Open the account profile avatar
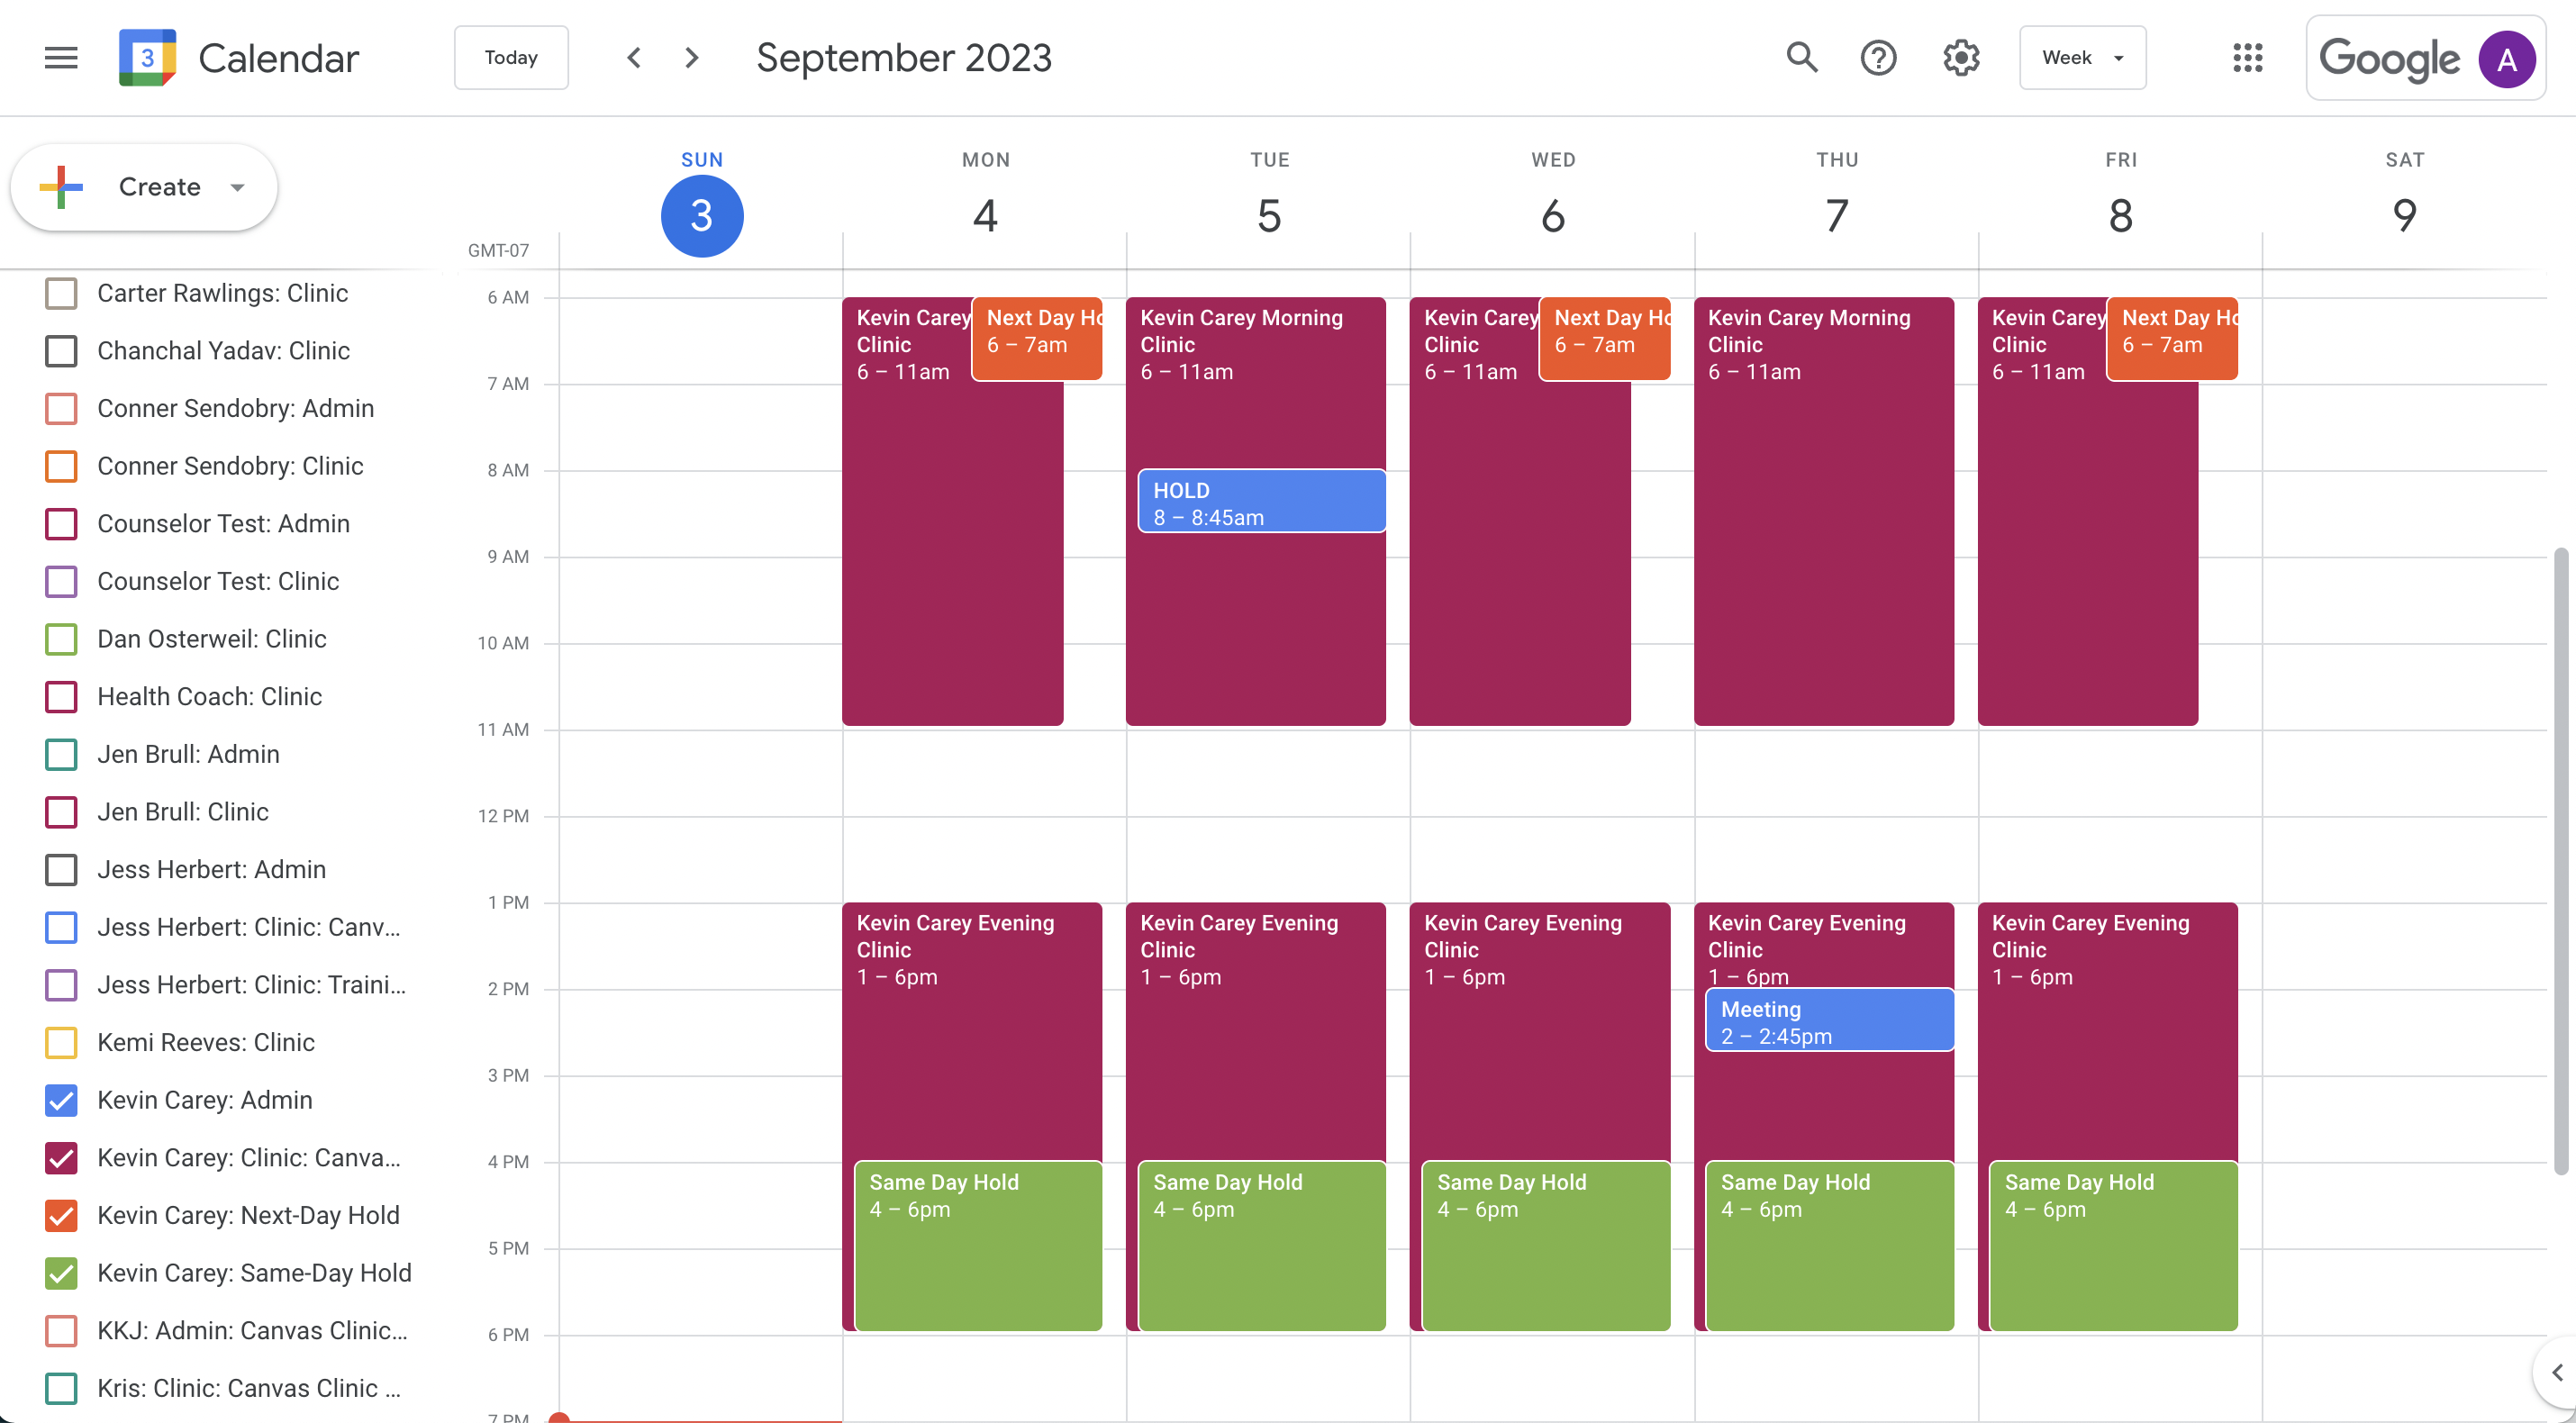This screenshot has height=1423, width=2576. (2508, 57)
